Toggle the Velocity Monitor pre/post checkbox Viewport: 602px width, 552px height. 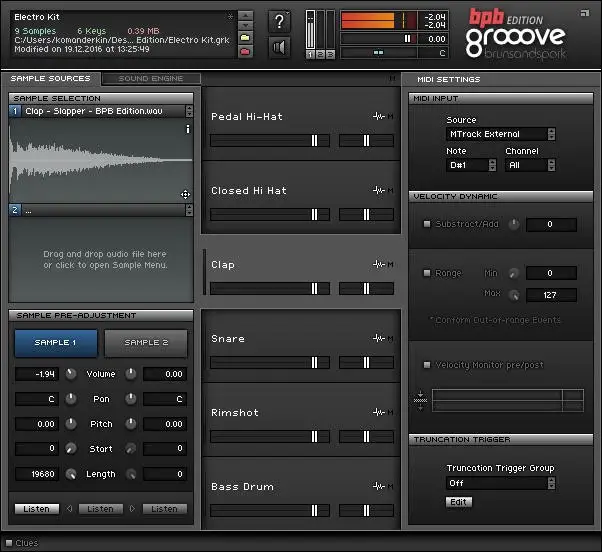[x=427, y=365]
